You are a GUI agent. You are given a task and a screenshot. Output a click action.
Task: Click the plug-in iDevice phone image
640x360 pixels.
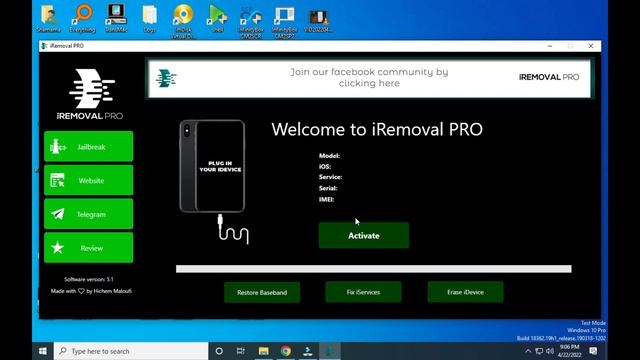point(213,166)
